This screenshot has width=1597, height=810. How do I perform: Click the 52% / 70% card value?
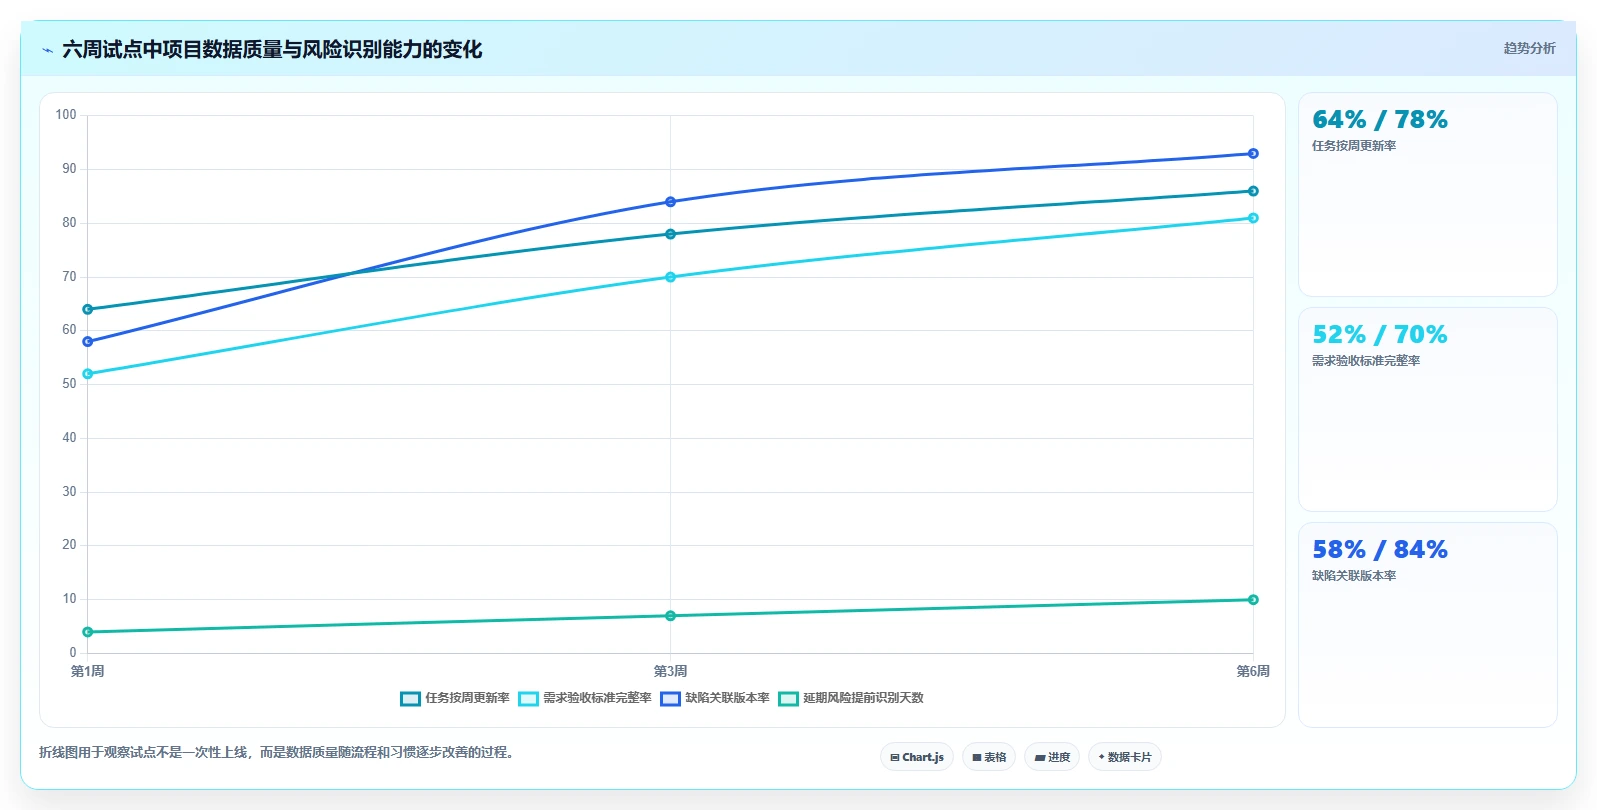[1380, 335]
